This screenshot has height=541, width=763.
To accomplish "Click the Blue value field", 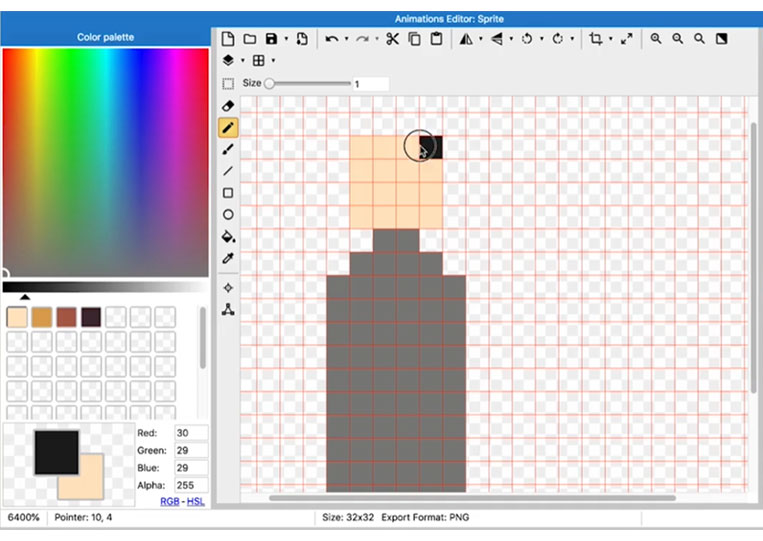I will 191,468.
